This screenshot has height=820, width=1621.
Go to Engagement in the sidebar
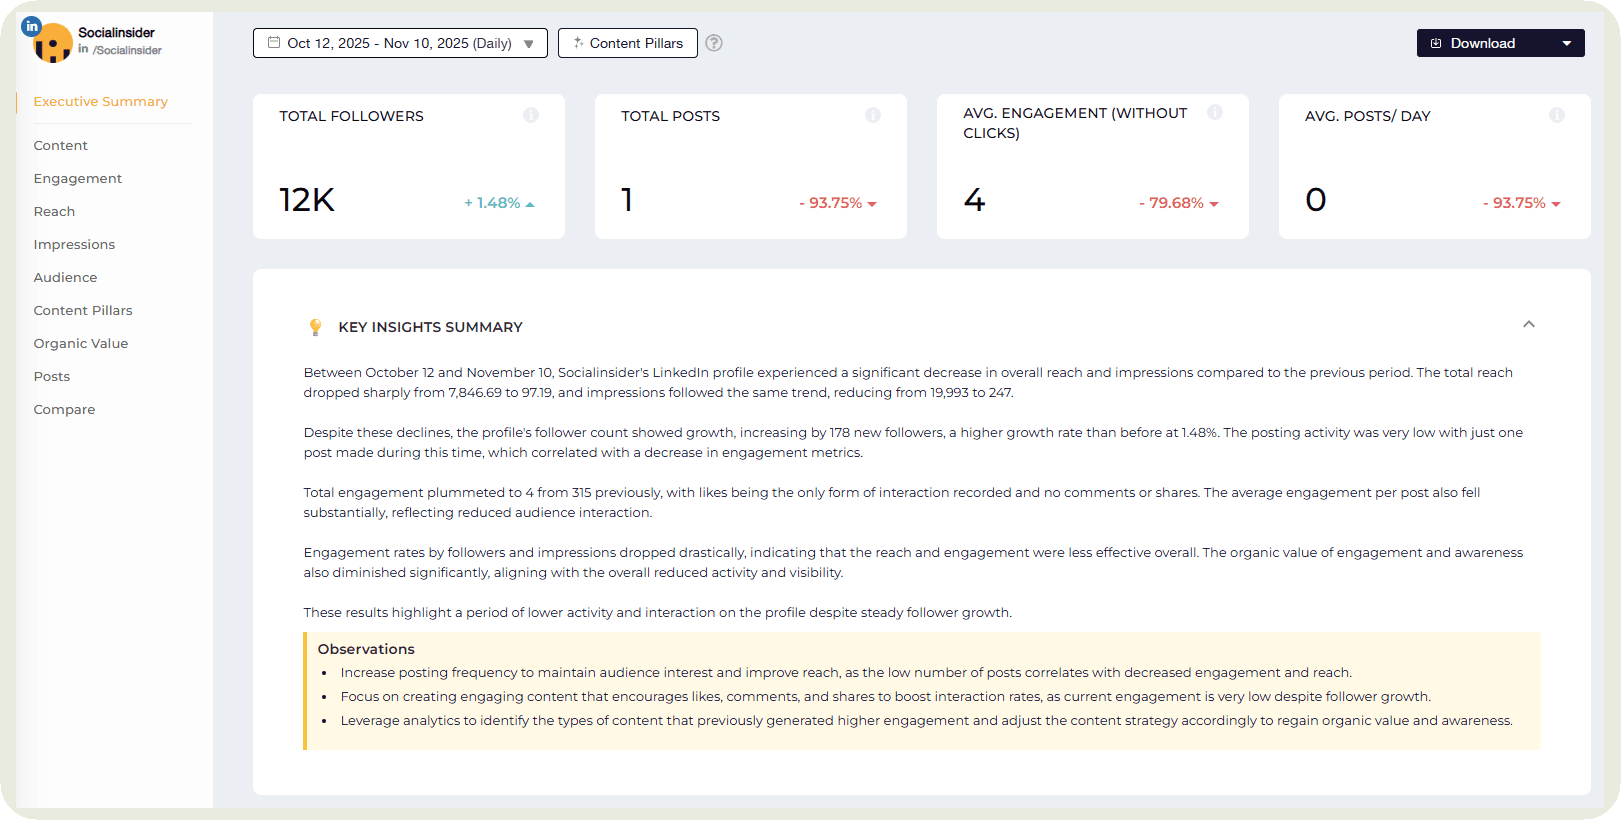pyautogui.click(x=78, y=178)
